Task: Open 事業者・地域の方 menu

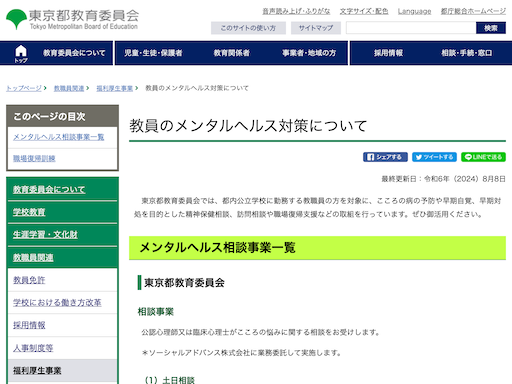Action: point(309,53)
